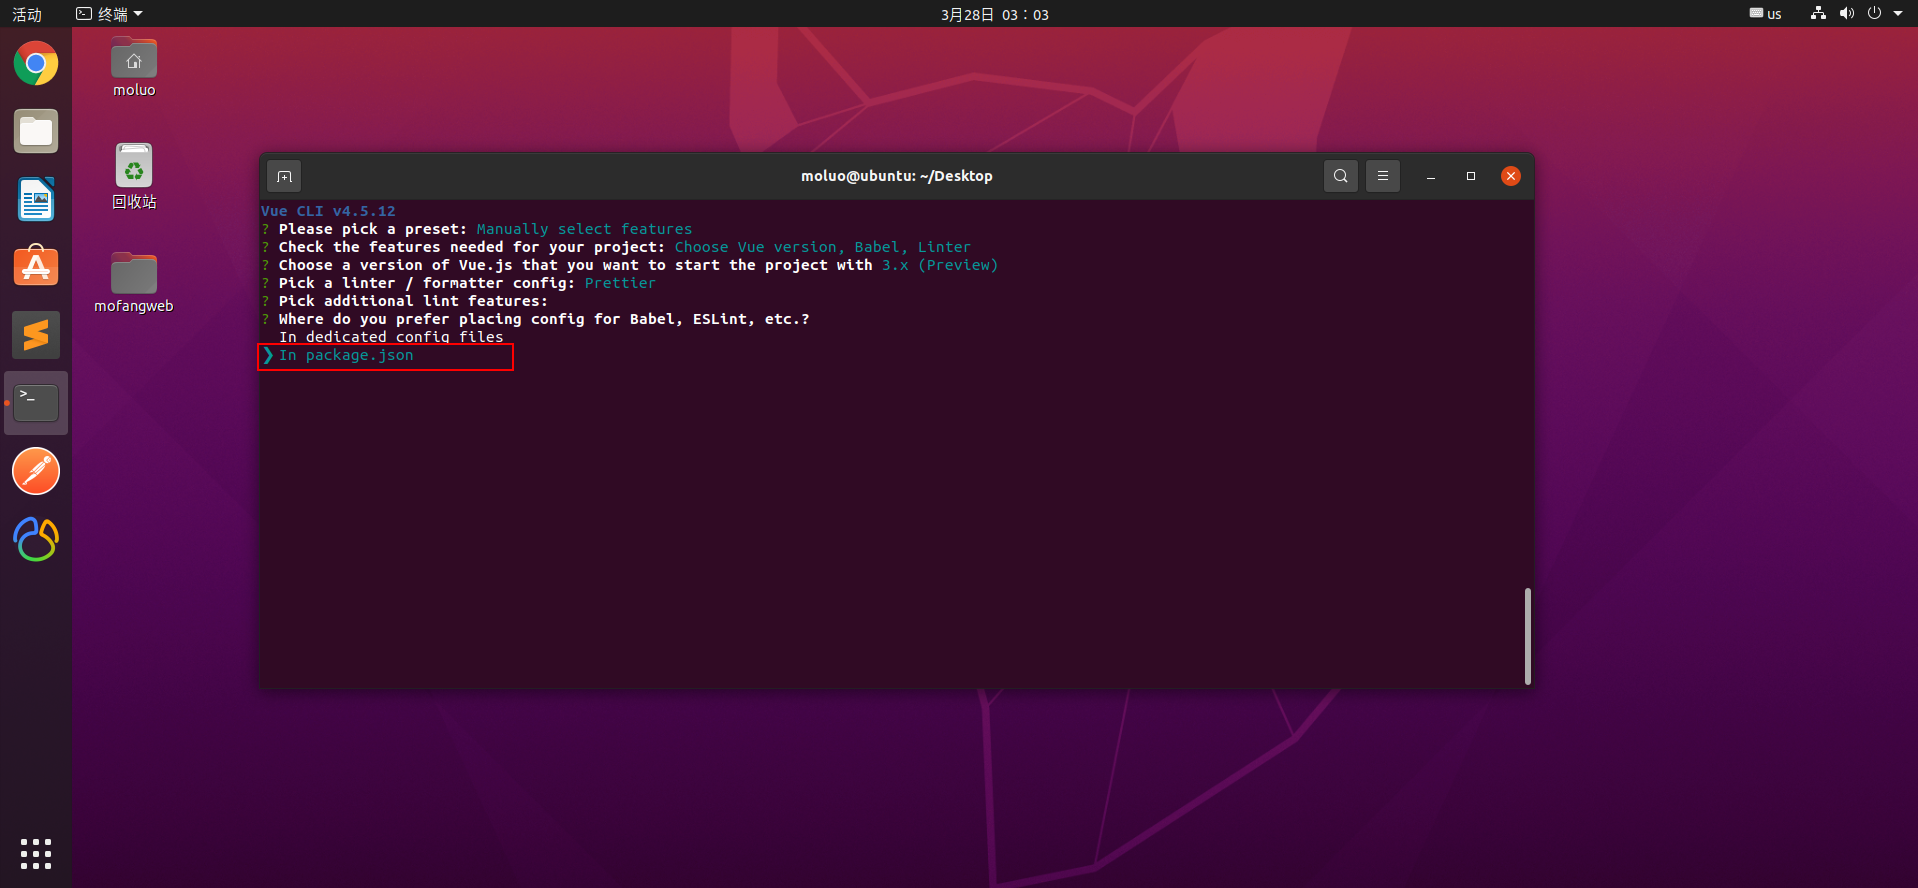Click the '3.x (Preview)' version text
The image size is (1918, 888).
940,265
